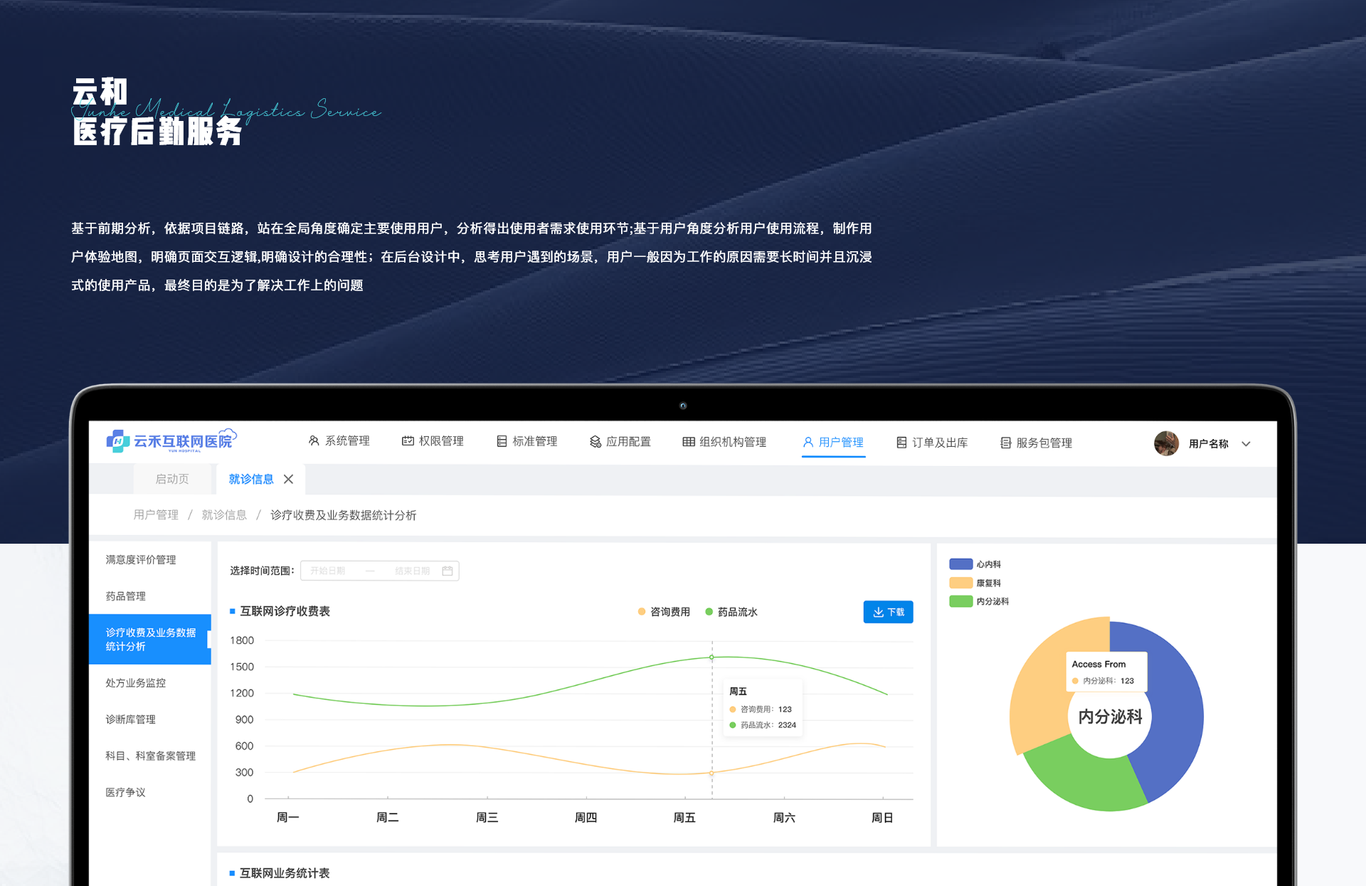The image size is (1366, 886).
Task: Click the 就诊信息 breadcrumb
Action: (224, 515)
